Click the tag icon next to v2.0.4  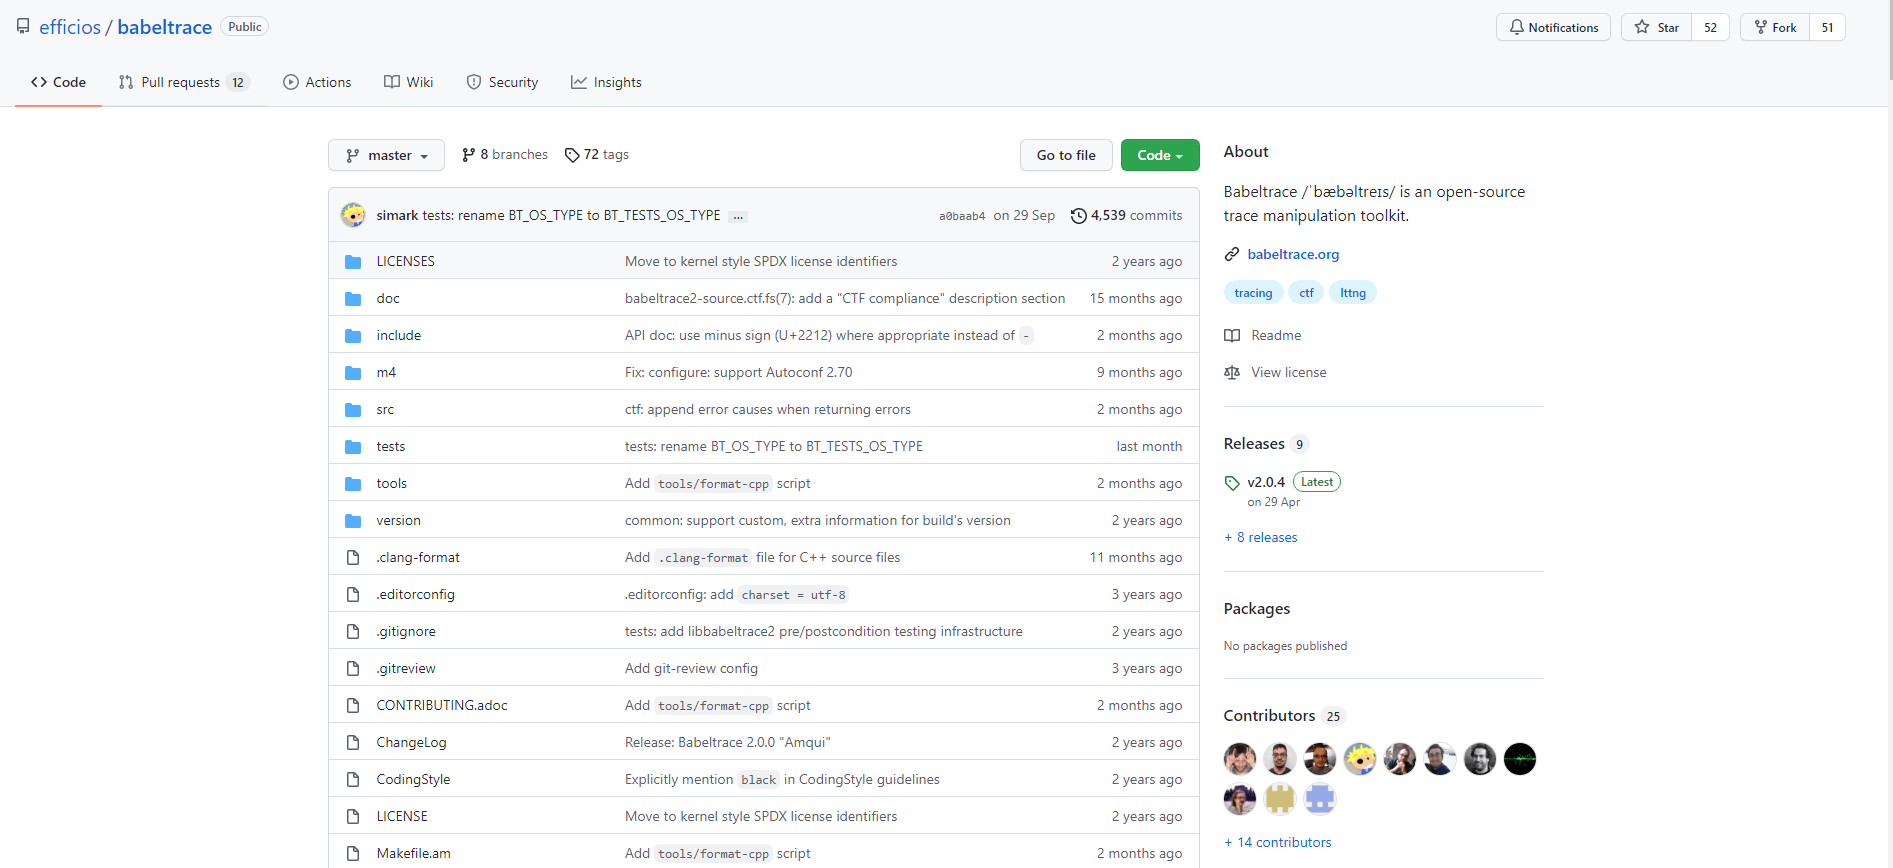(1232, 483)
